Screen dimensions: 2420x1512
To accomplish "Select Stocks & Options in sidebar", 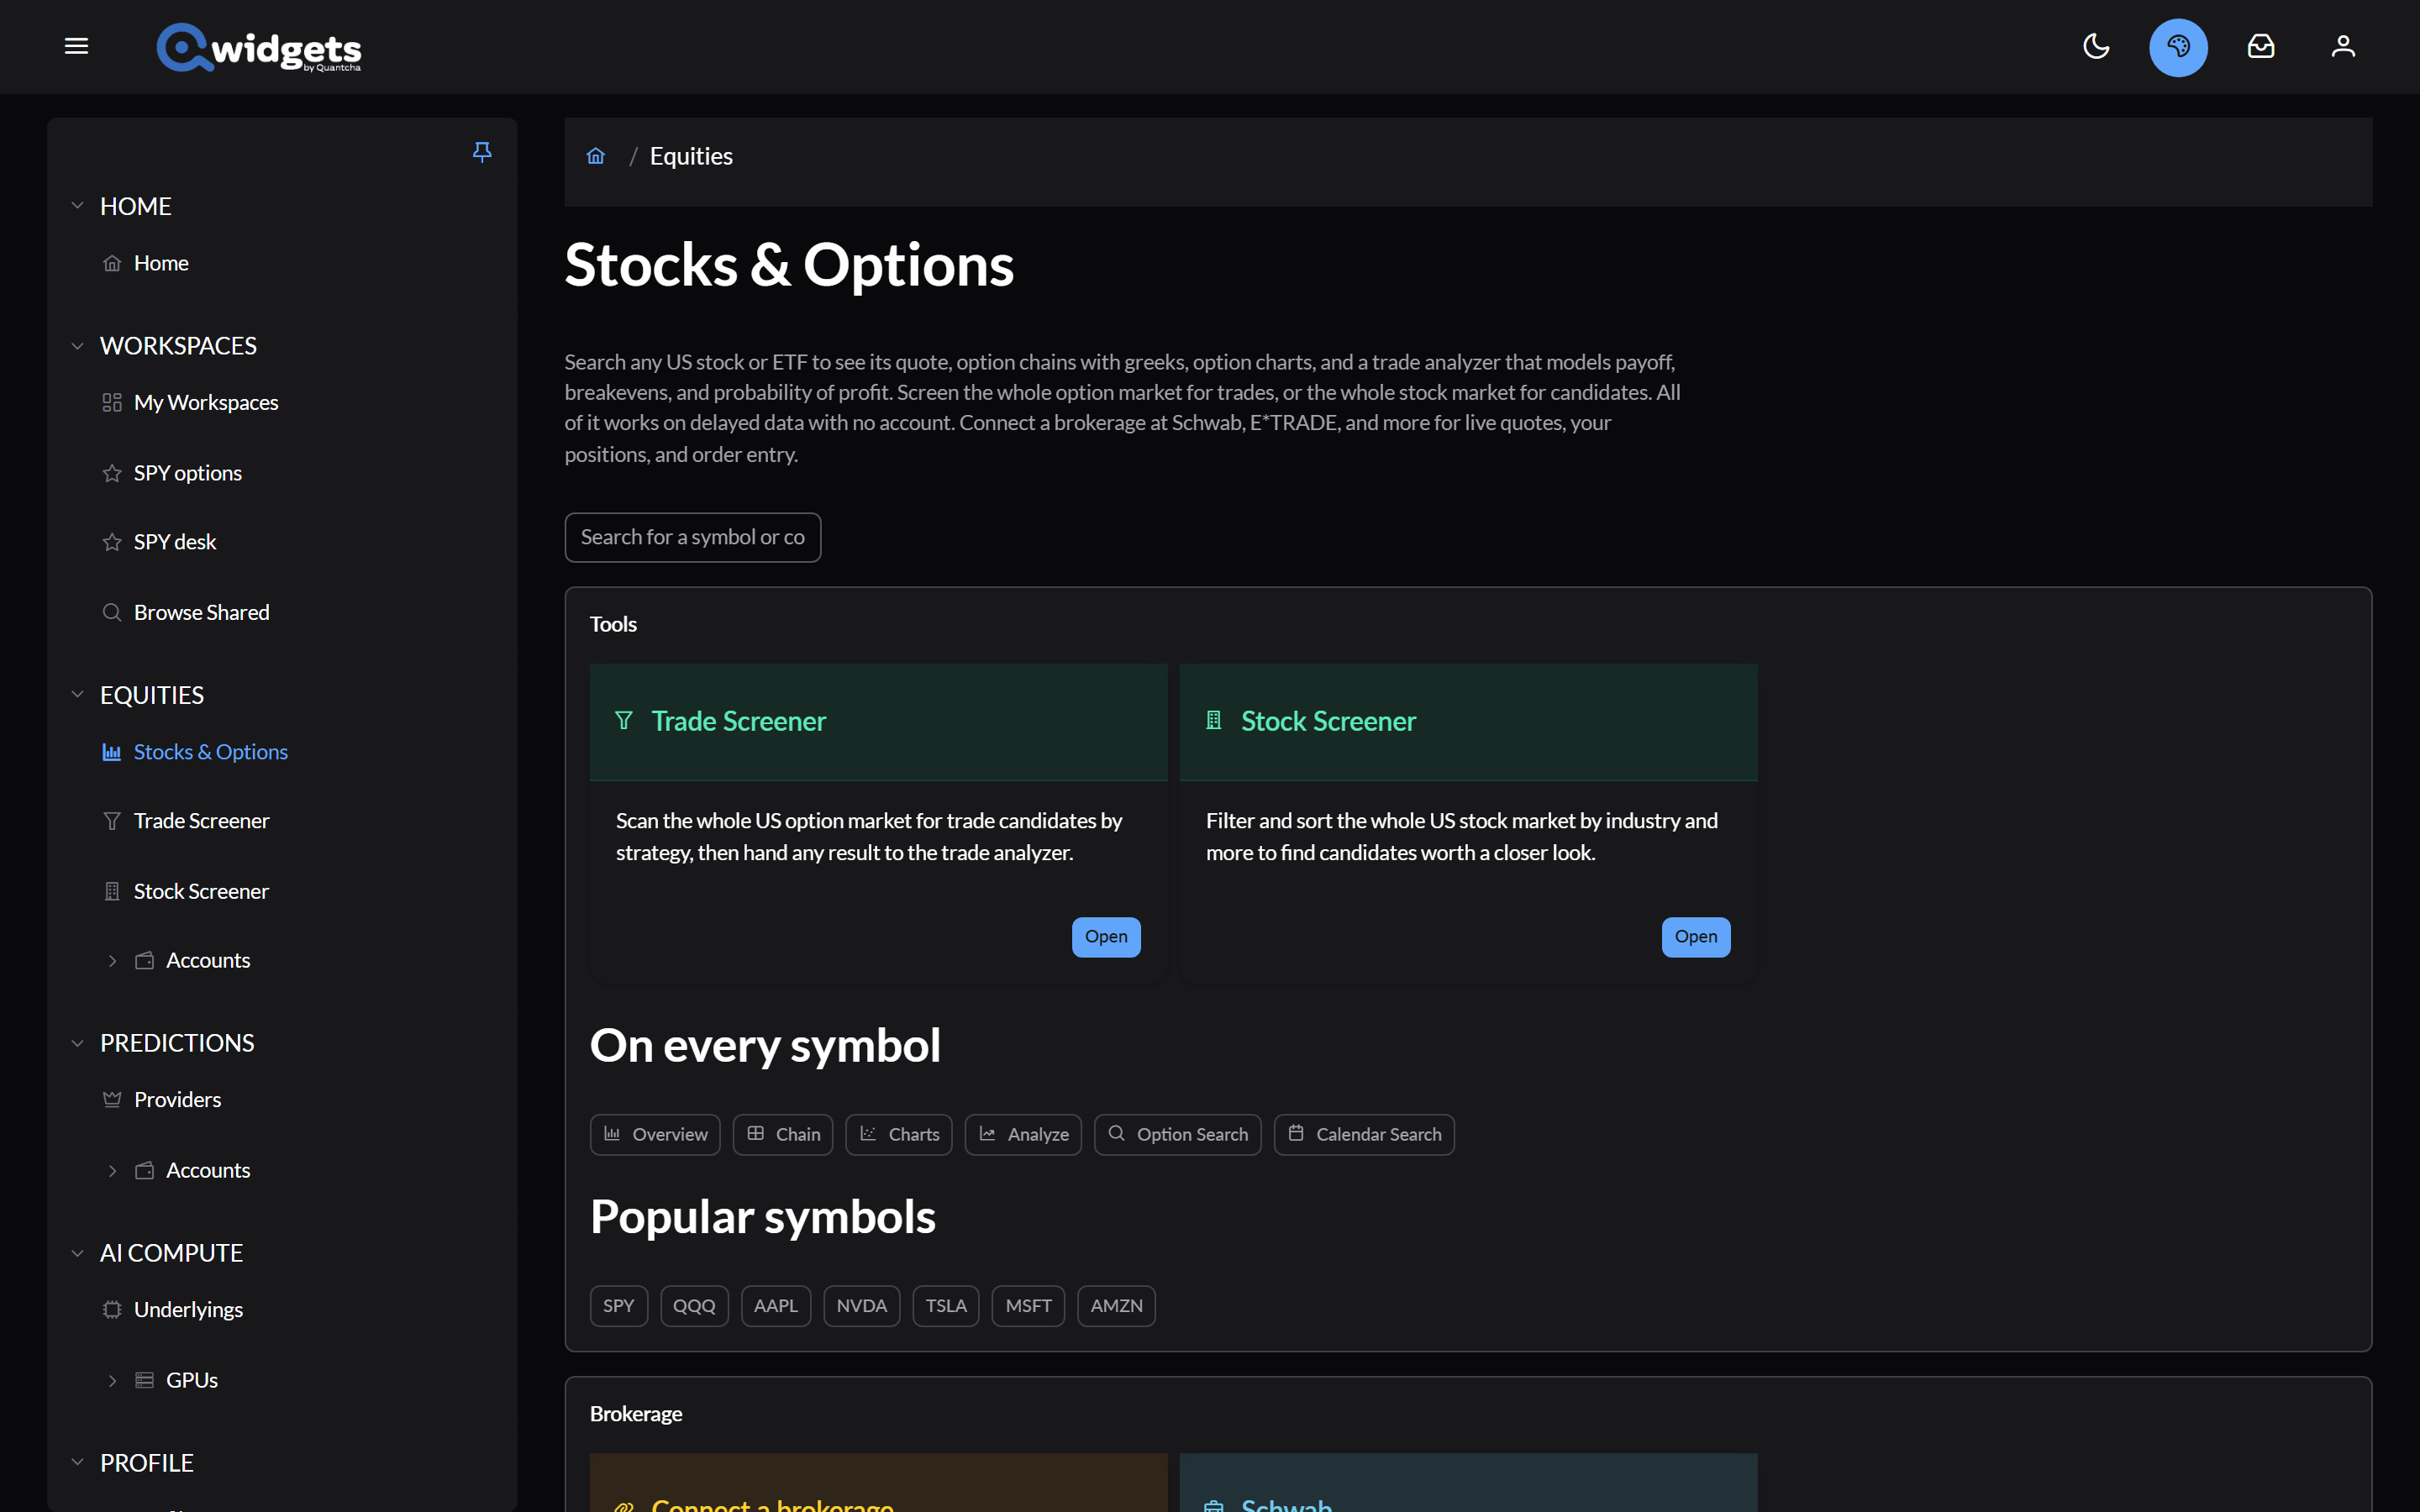I will (x=211, y=752).
